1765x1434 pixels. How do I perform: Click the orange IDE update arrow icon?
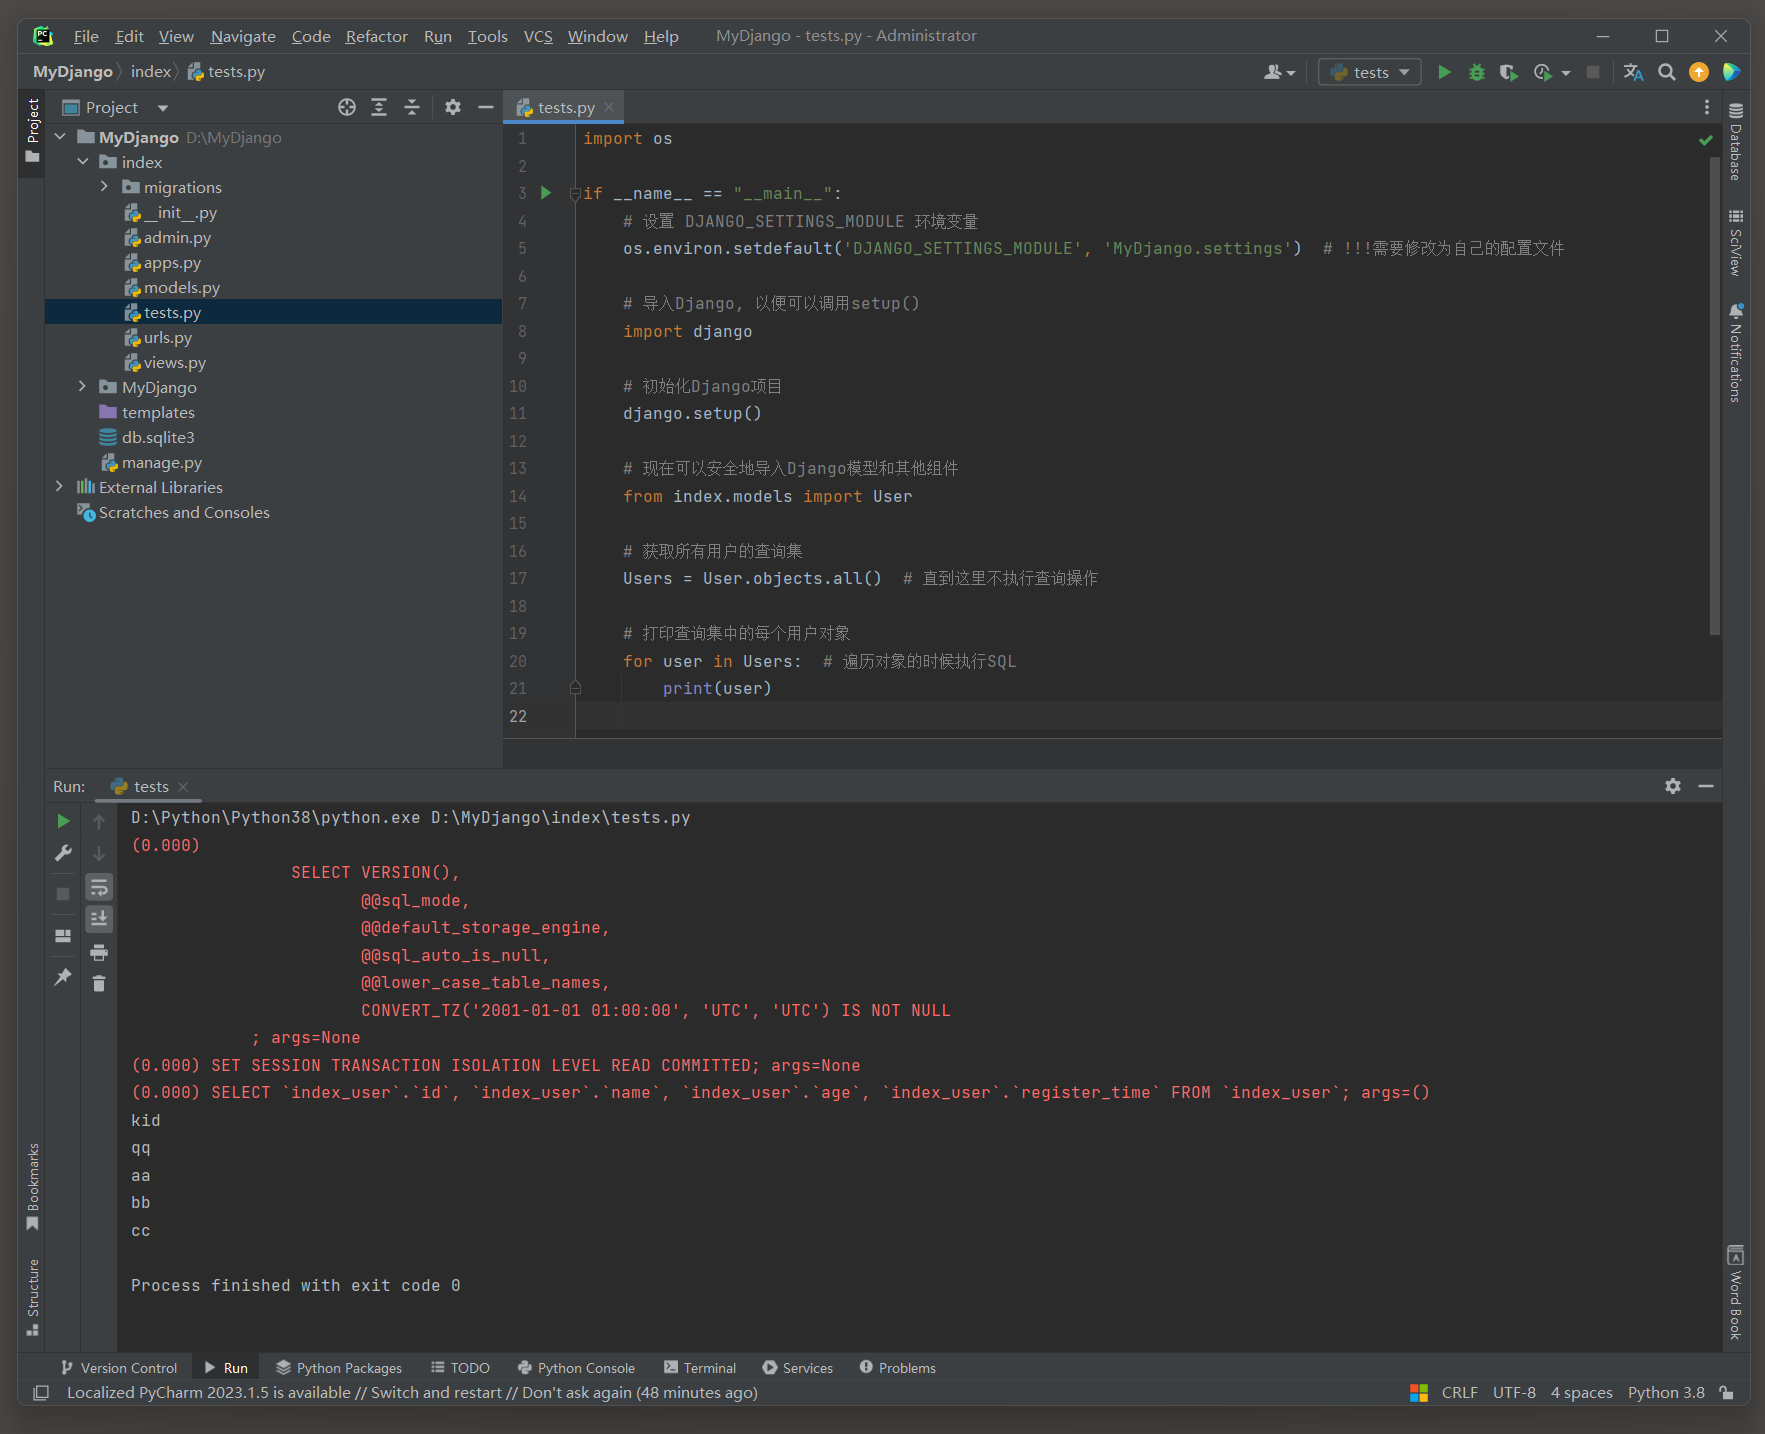point(1699,72)
